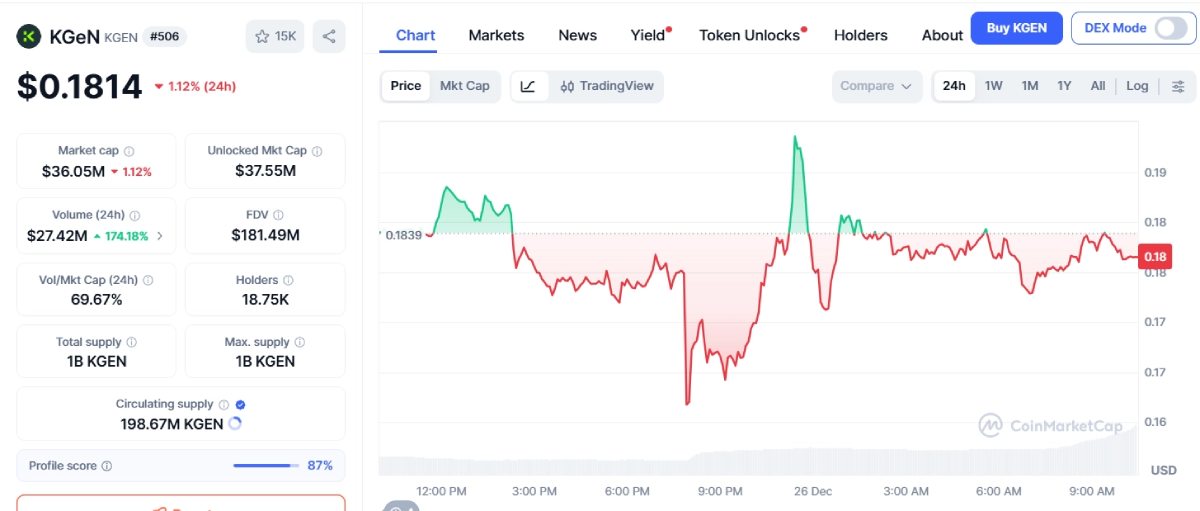The width and height of the screenshot is (1200, 511).
Task: Open chart settings sliders icon
Action: point(1178,86)
